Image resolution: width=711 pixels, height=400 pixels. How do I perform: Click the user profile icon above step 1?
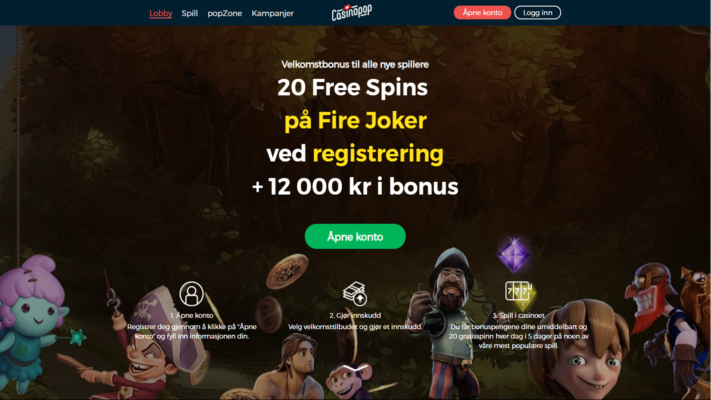[191, 293]
